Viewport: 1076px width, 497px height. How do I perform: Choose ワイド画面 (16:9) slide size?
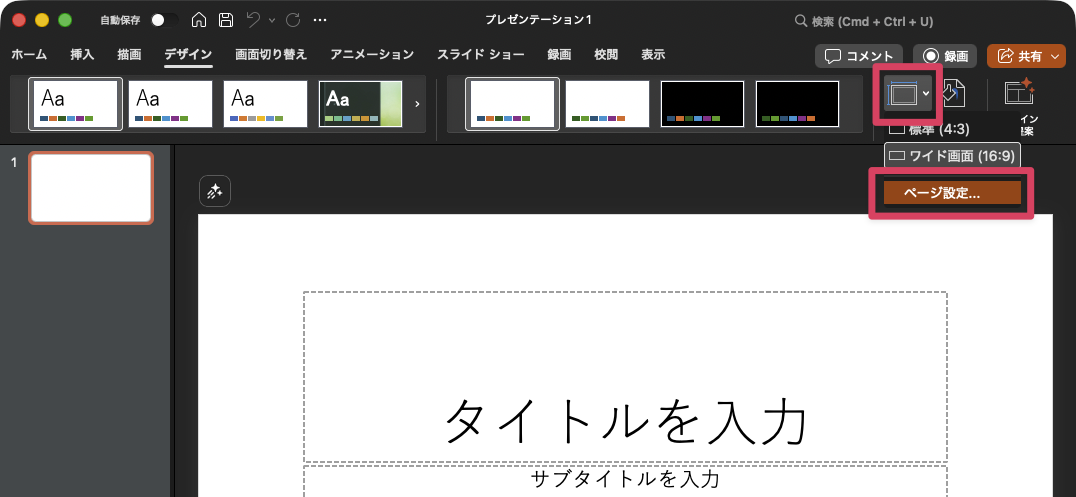tap(952, 156)
